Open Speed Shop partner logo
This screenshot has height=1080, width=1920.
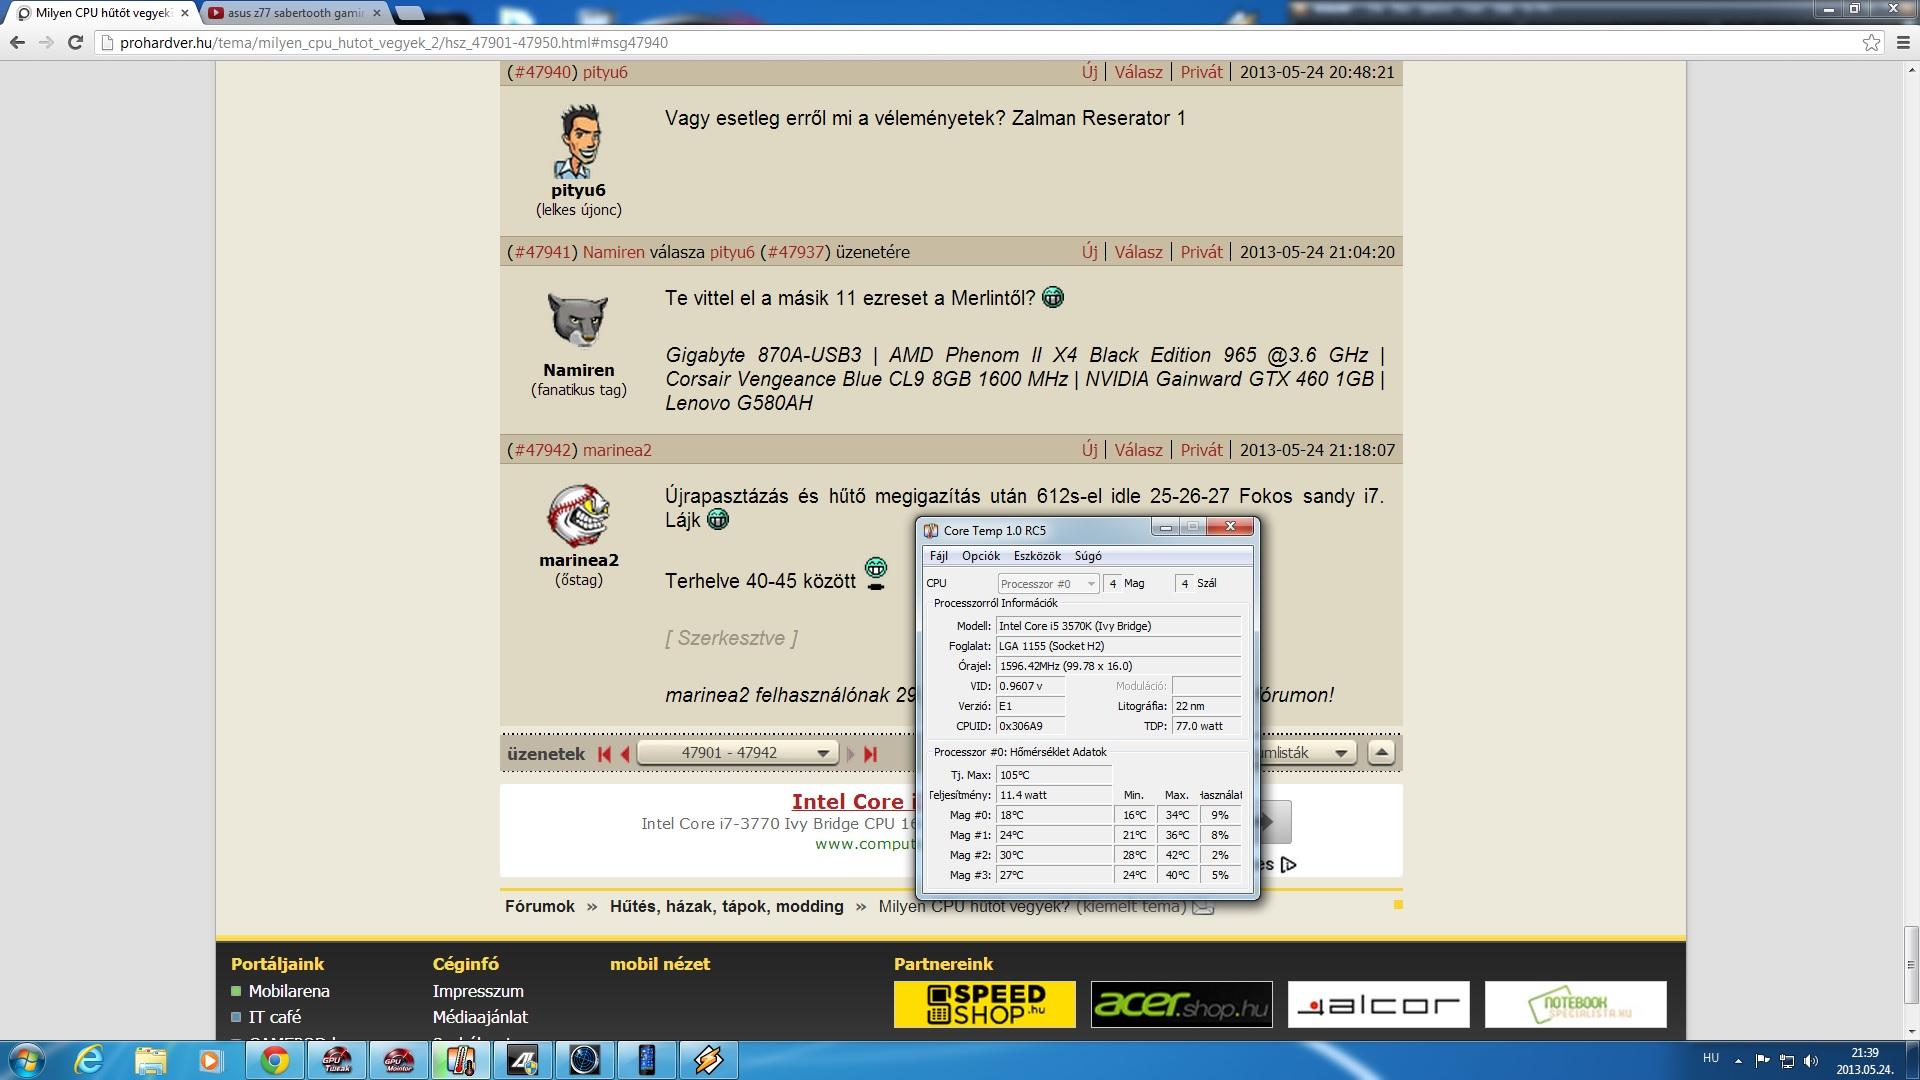click(x=985, y=1004)
